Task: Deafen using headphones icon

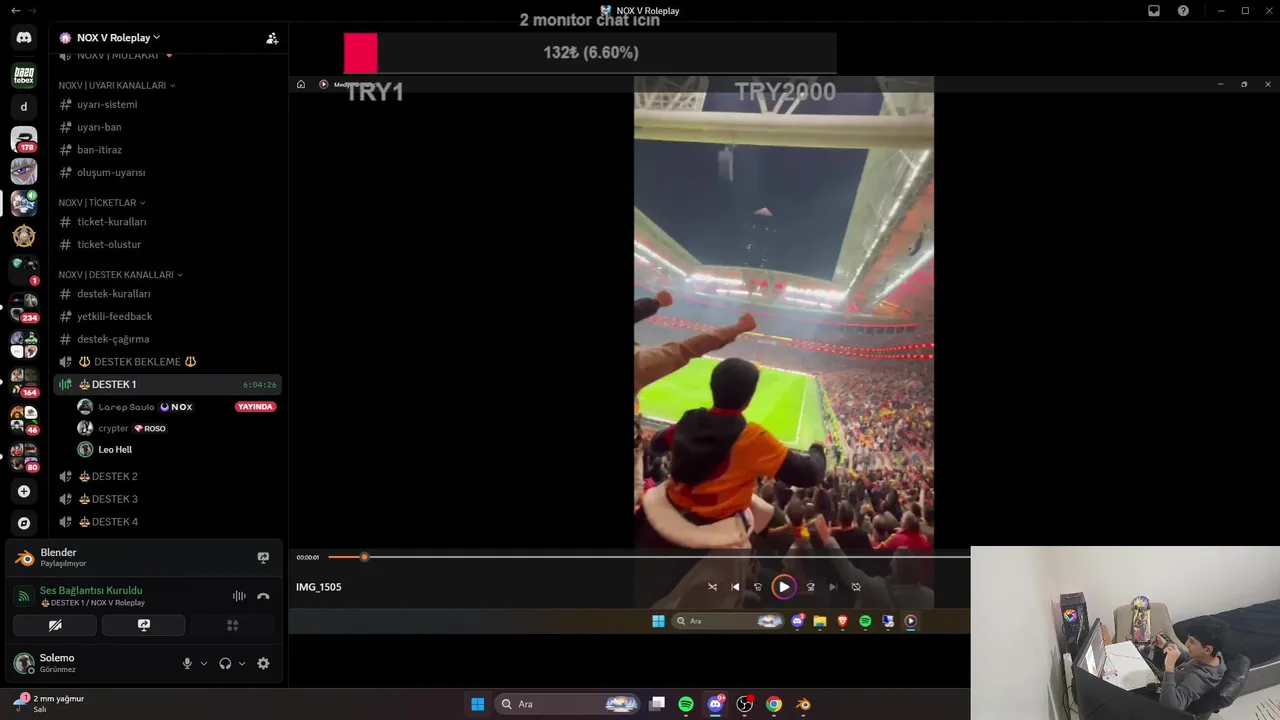Action: click(x=225, y=663)
